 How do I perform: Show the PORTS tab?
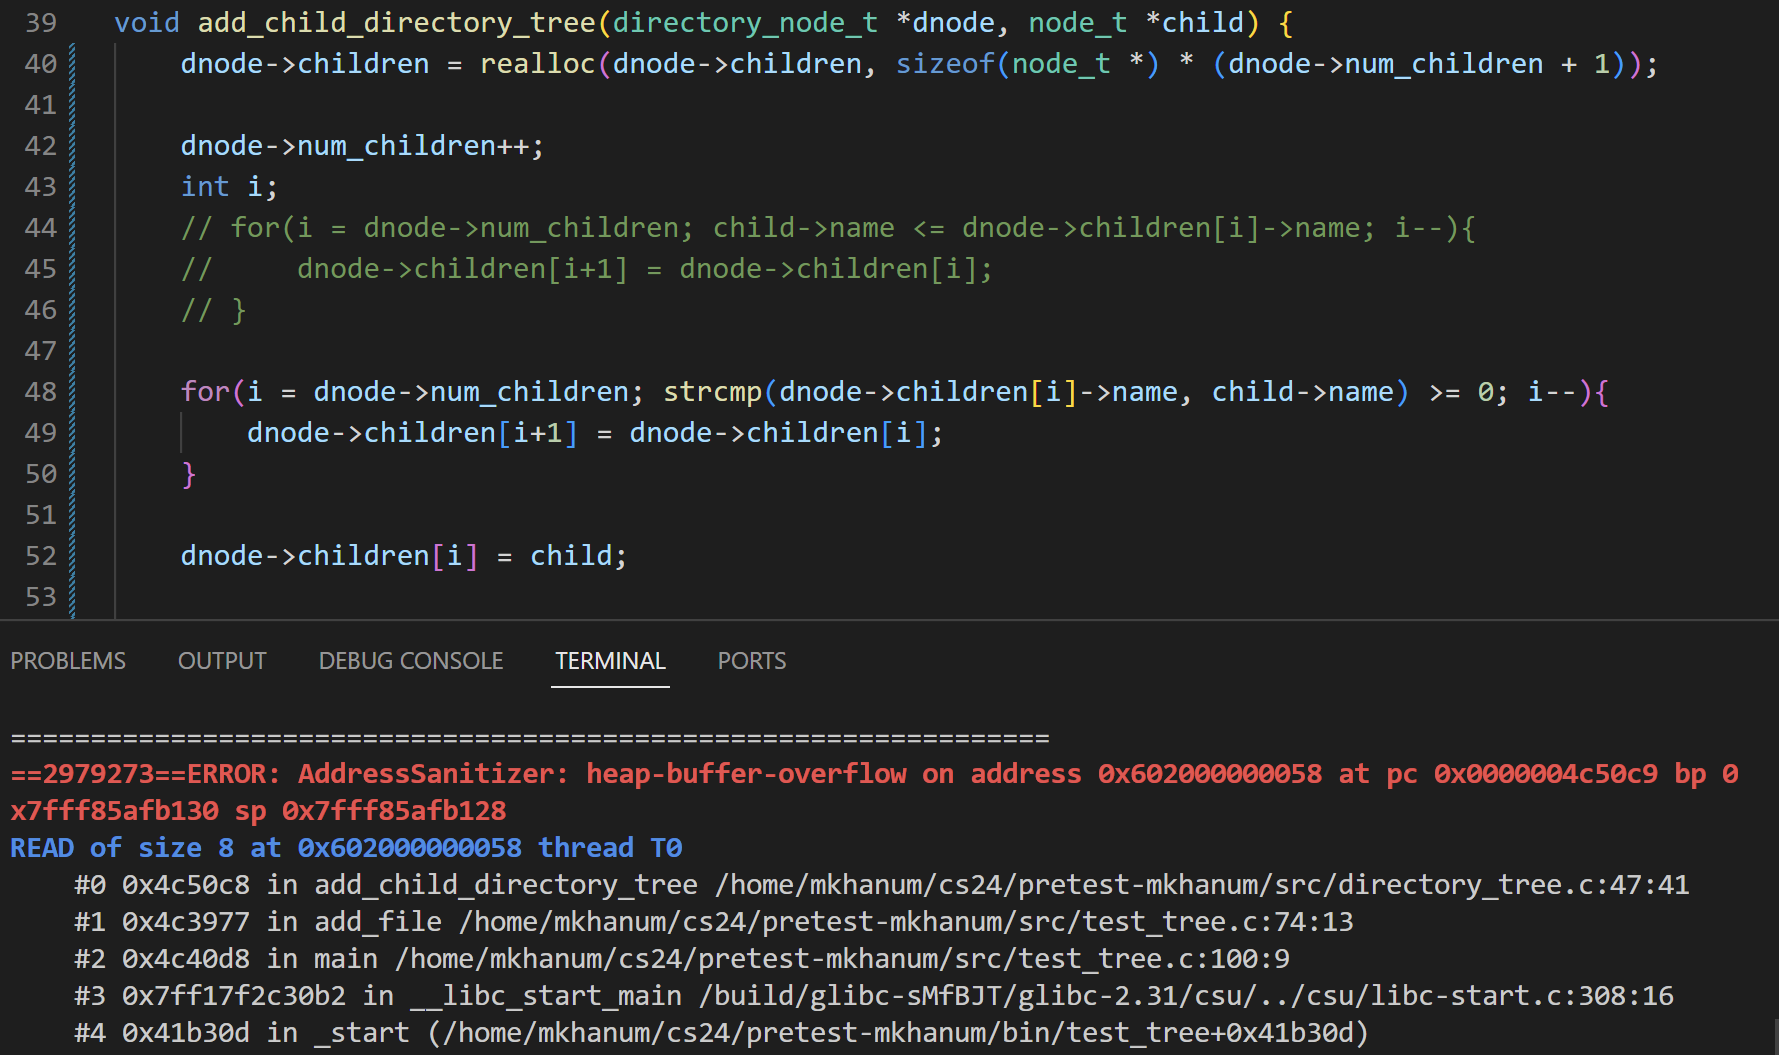coord(751,661)
